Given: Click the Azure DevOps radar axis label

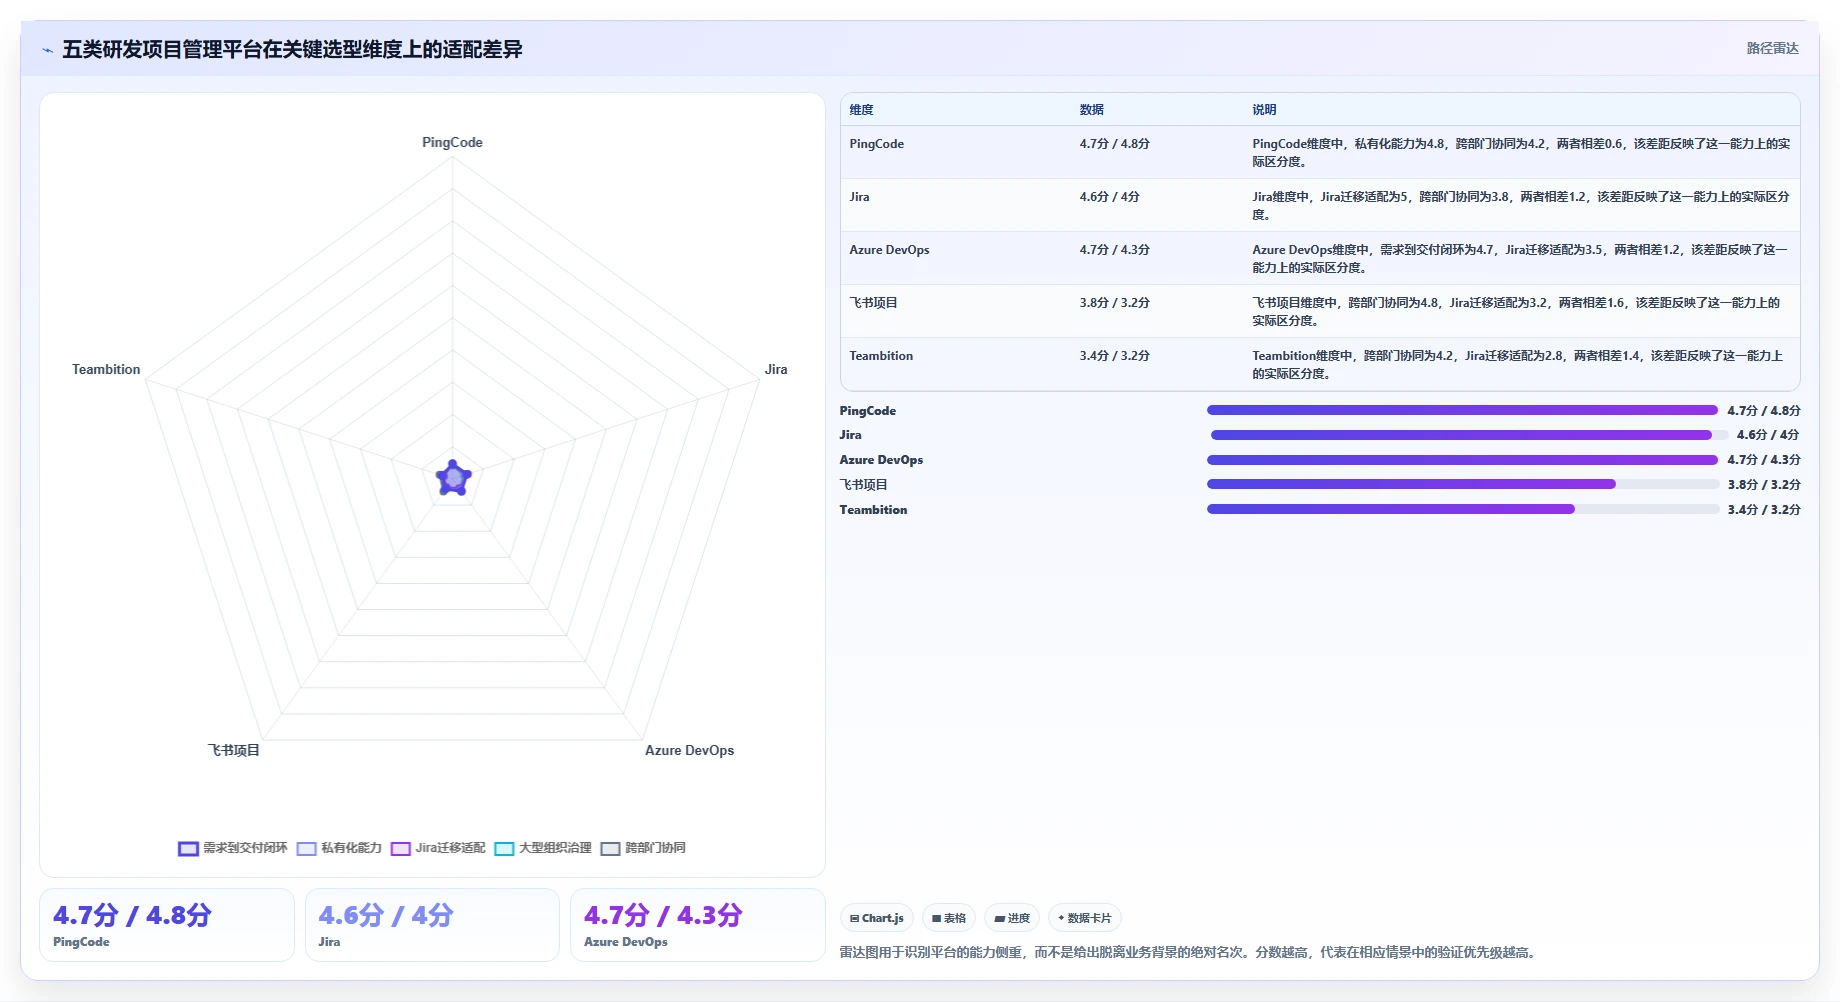Looking at the screenshot, I should (x=689, y=750).
